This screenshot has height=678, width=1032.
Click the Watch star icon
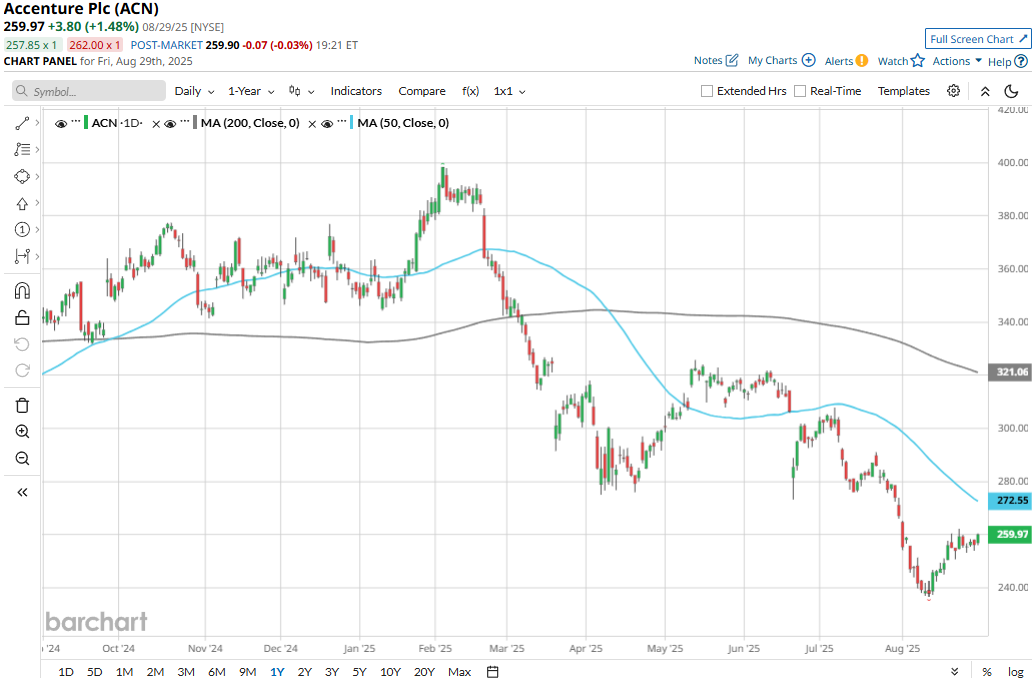(917, 61)
